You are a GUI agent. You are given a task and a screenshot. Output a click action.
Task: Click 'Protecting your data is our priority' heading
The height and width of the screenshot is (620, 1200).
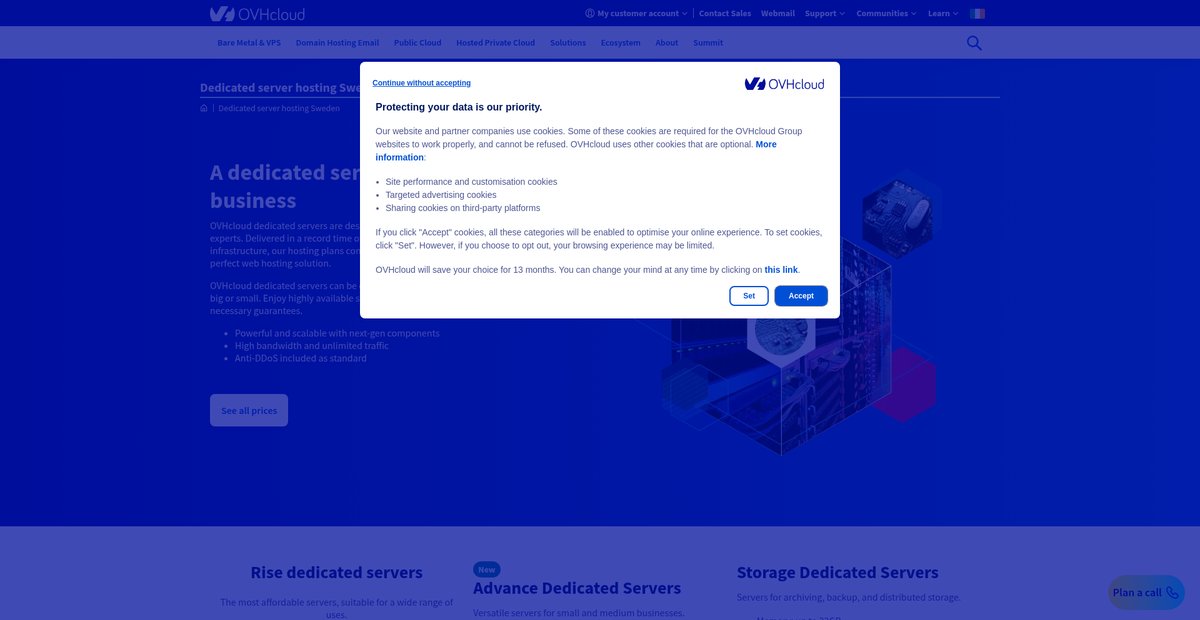pos(459,107)
